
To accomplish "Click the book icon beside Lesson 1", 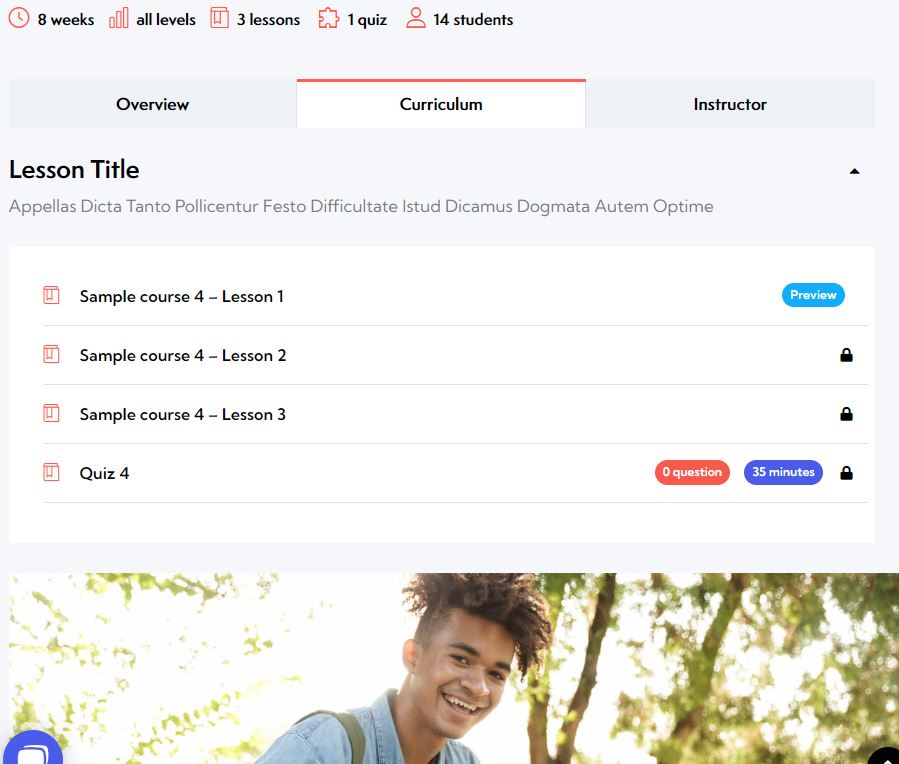I will pyautogui.click(x=52, y=295).
